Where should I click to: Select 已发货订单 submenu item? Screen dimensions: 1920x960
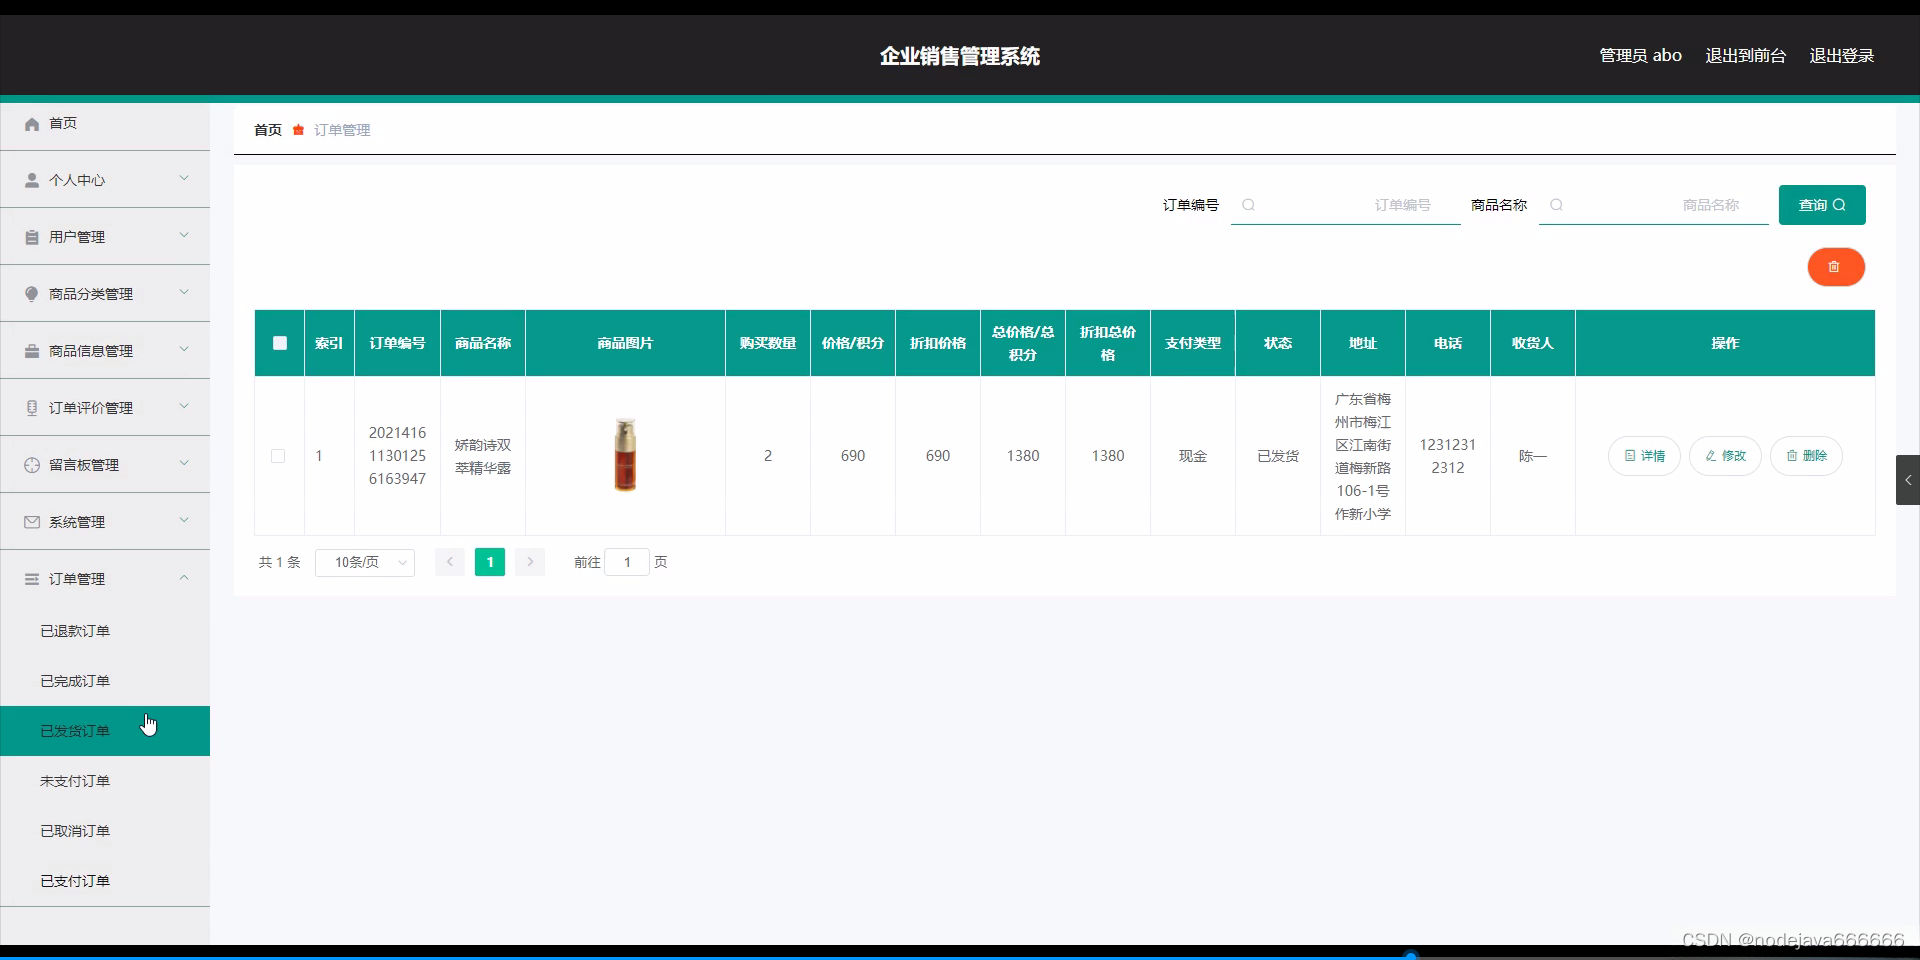pyautogui.click(x=105, y=731)
